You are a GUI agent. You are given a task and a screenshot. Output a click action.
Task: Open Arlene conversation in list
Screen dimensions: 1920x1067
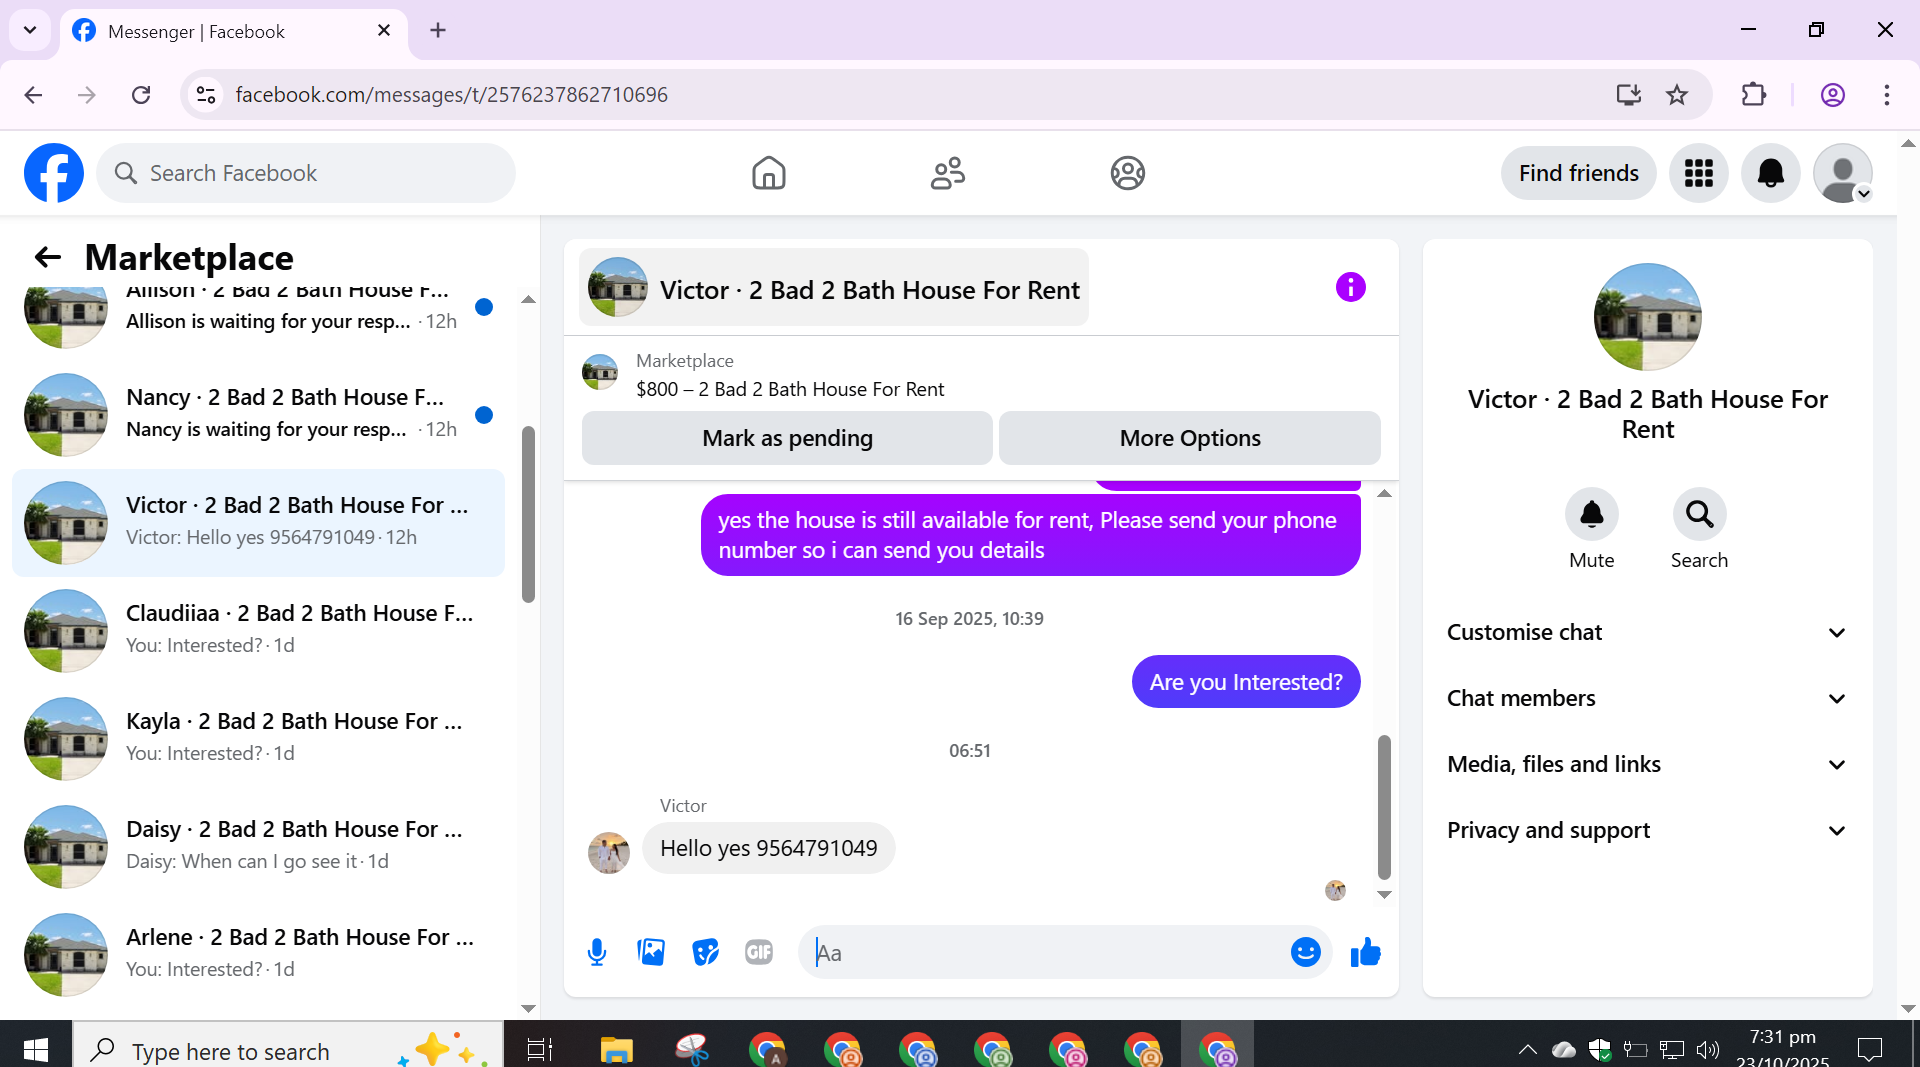[258, 954]
